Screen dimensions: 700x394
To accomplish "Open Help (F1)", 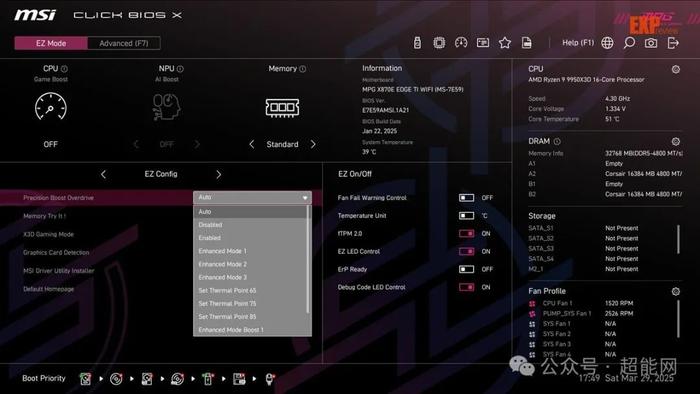I will [578, 43].
